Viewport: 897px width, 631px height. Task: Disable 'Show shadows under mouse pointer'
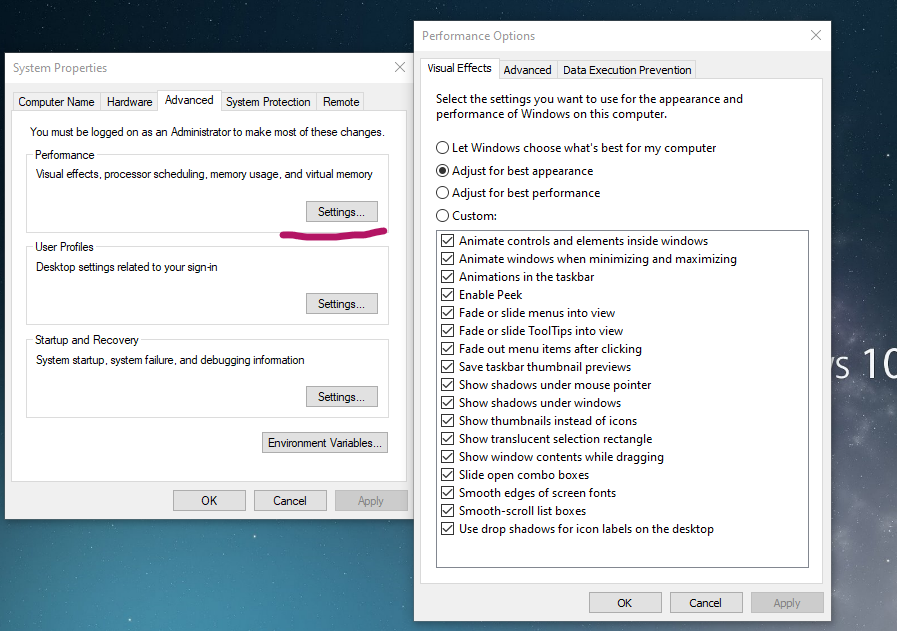447,385
